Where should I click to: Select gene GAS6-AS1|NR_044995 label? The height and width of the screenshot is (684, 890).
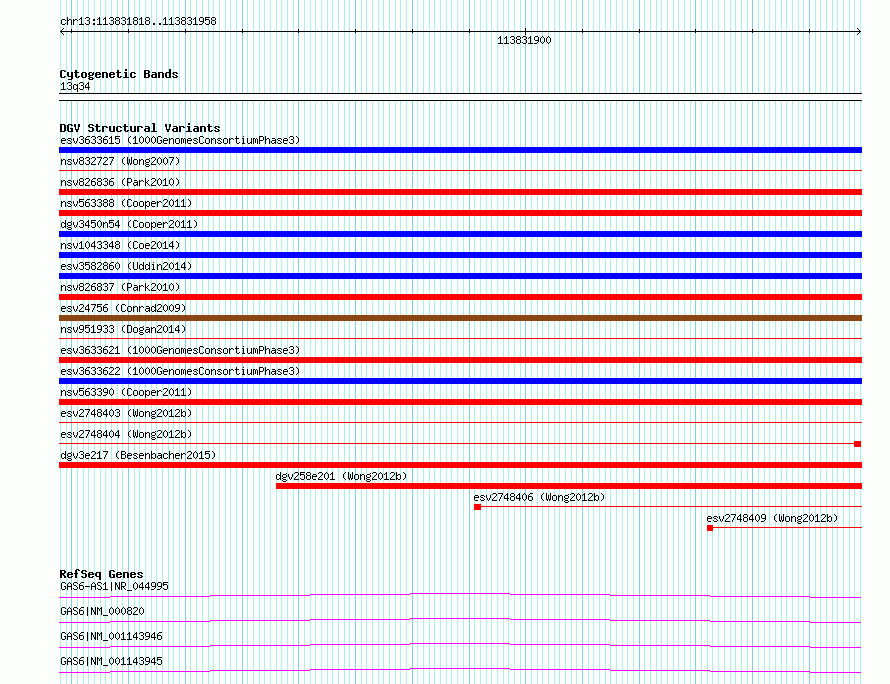point(114,586)
